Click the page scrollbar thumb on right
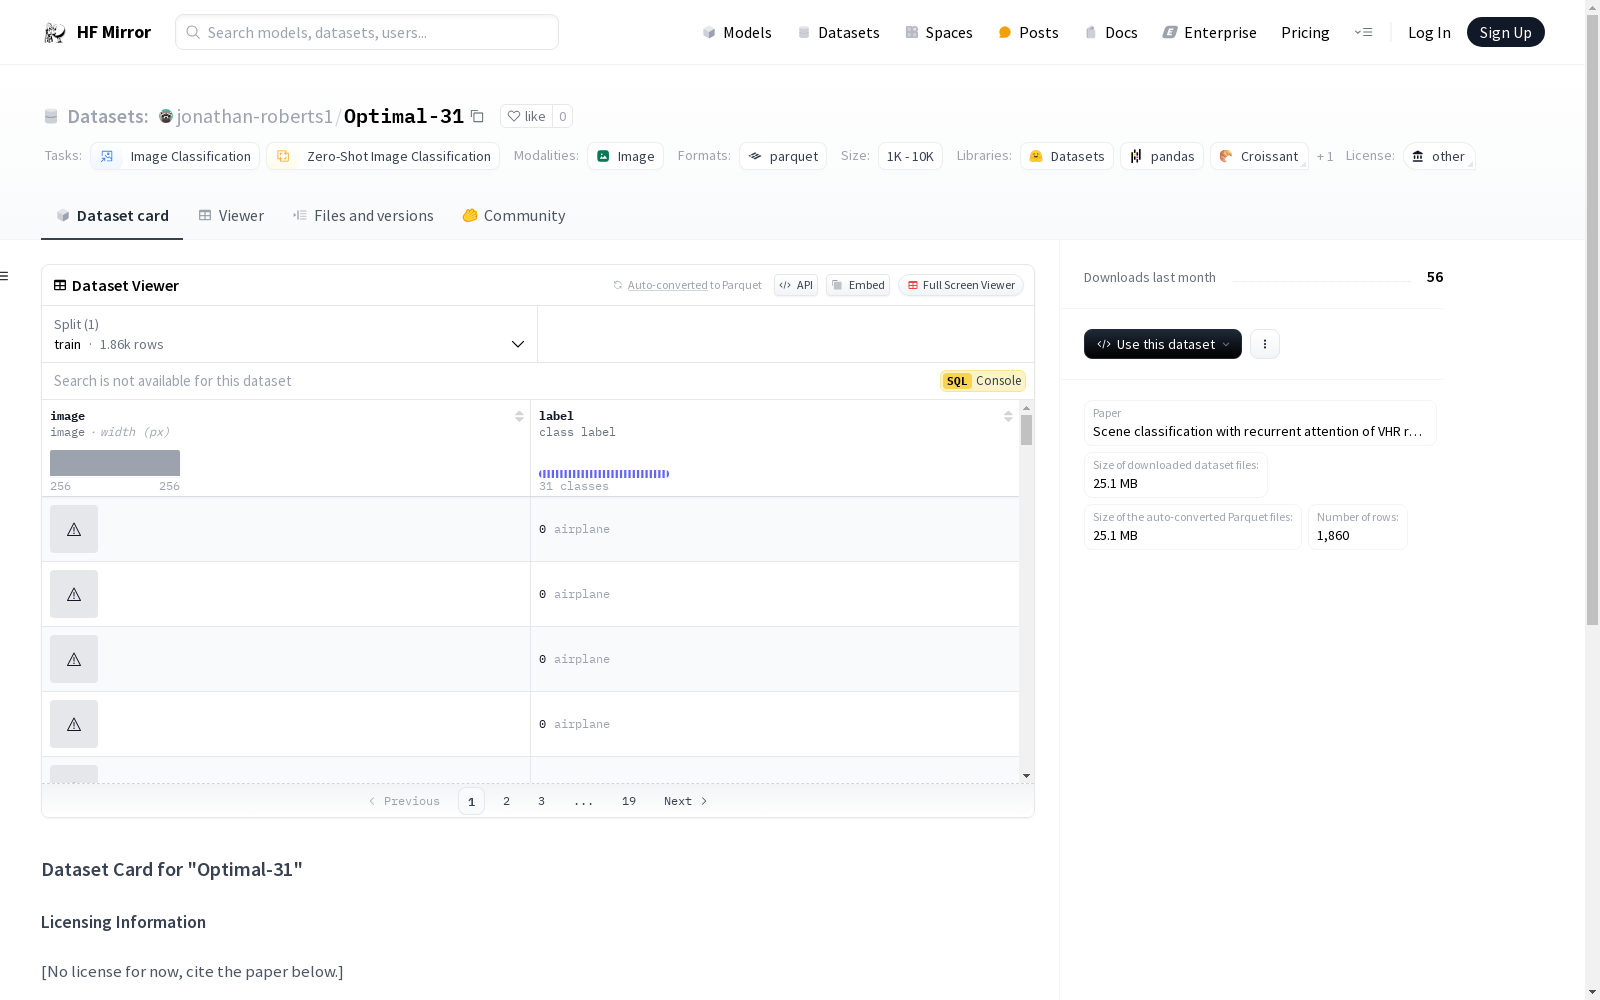This screenshot has height=1000, width=1600. click(1592, 320)
